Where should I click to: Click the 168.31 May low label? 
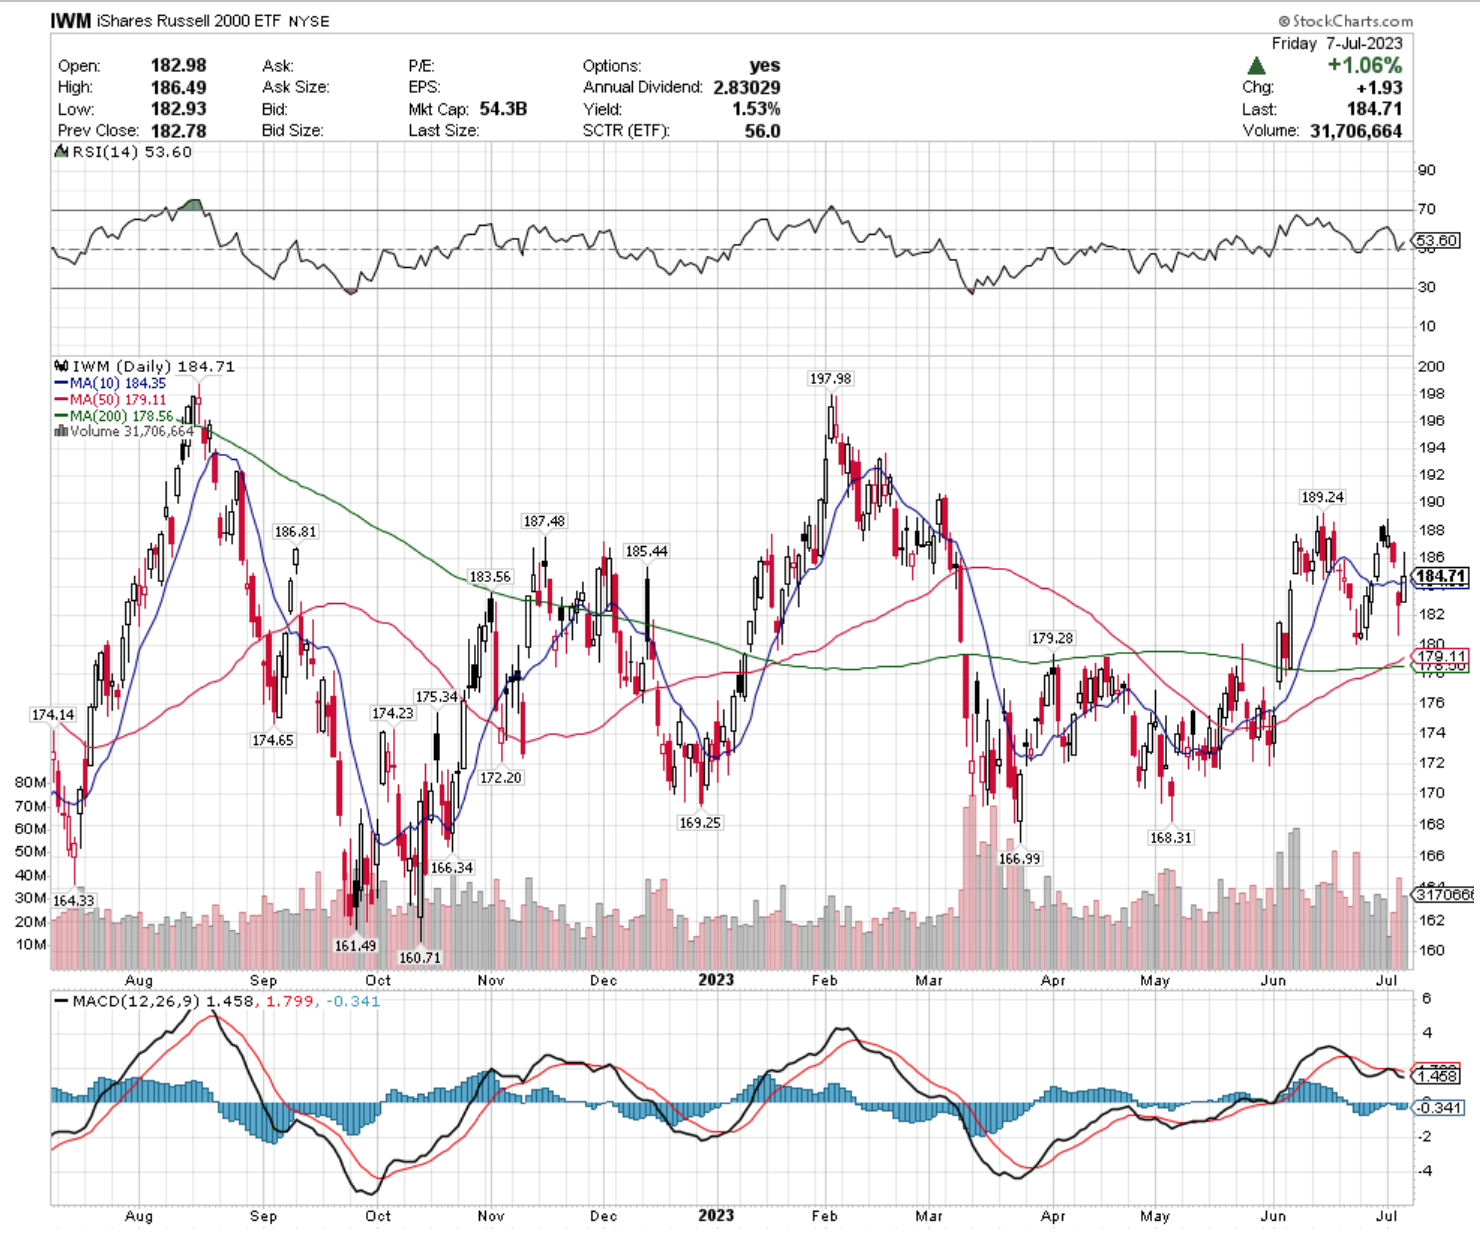pos(1170,838)
